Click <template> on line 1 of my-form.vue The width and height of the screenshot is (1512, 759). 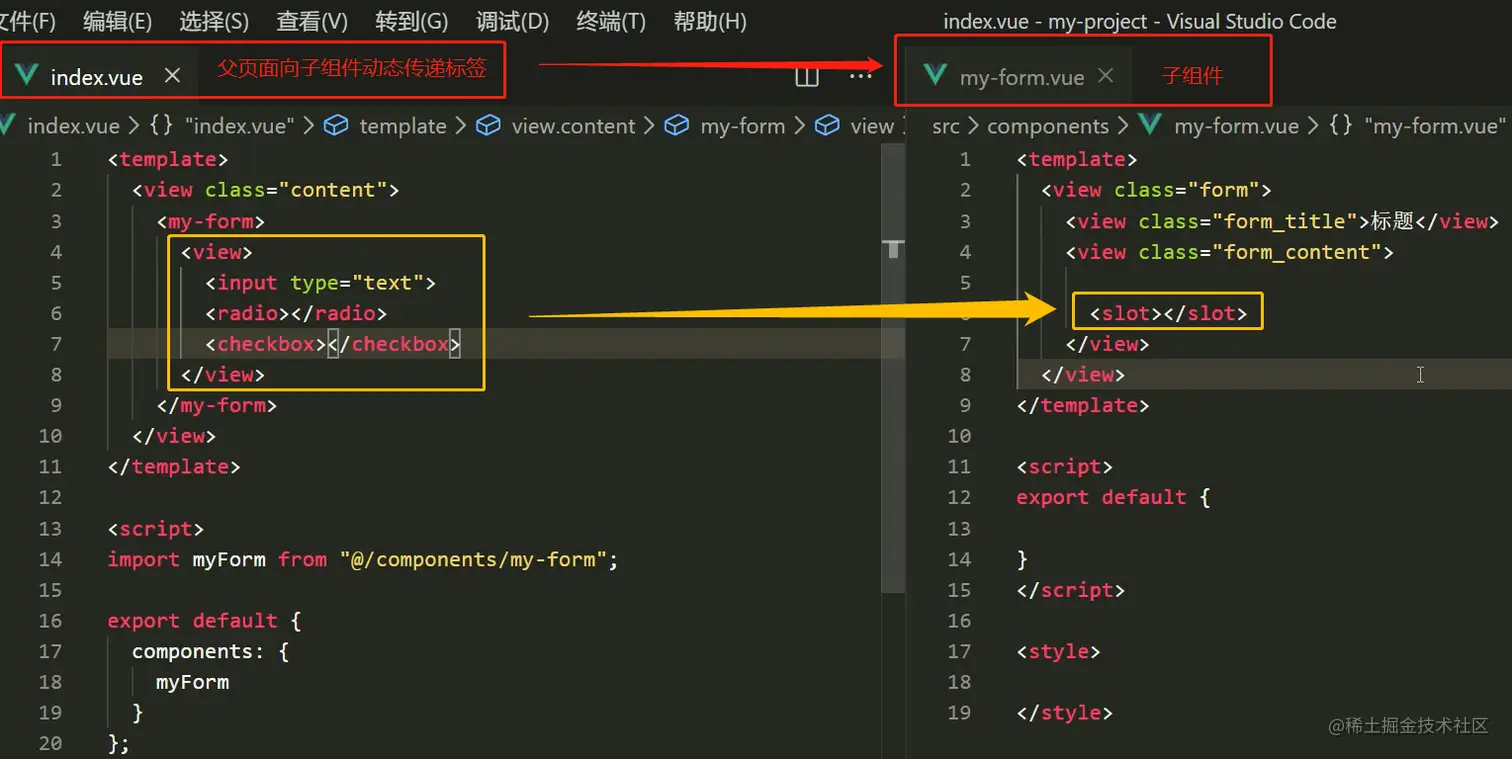(x=1077, y=160)
